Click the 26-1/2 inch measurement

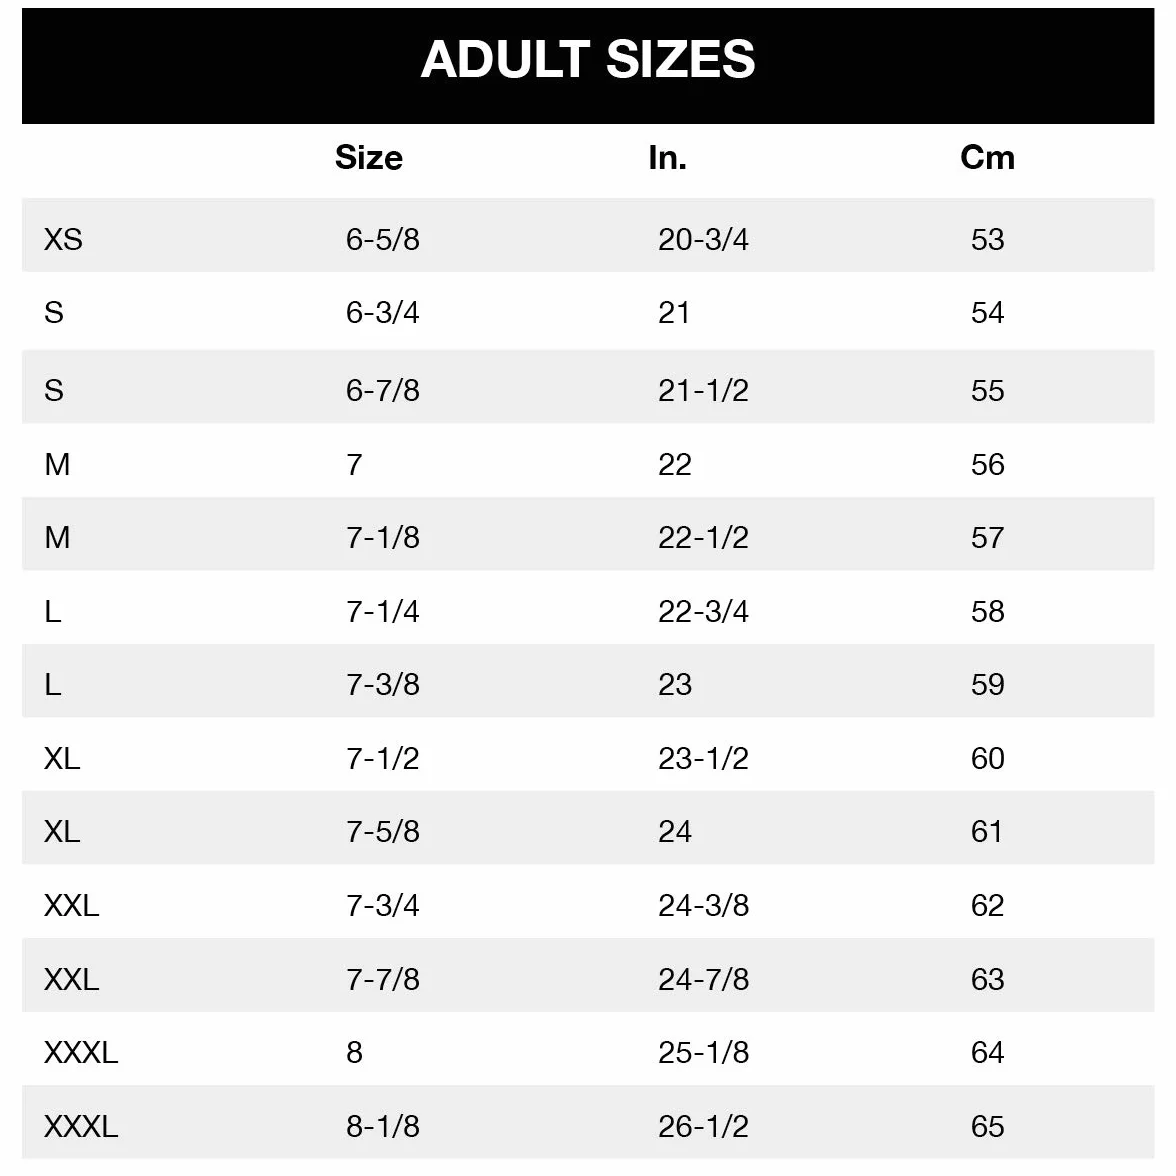[703, 1126]
